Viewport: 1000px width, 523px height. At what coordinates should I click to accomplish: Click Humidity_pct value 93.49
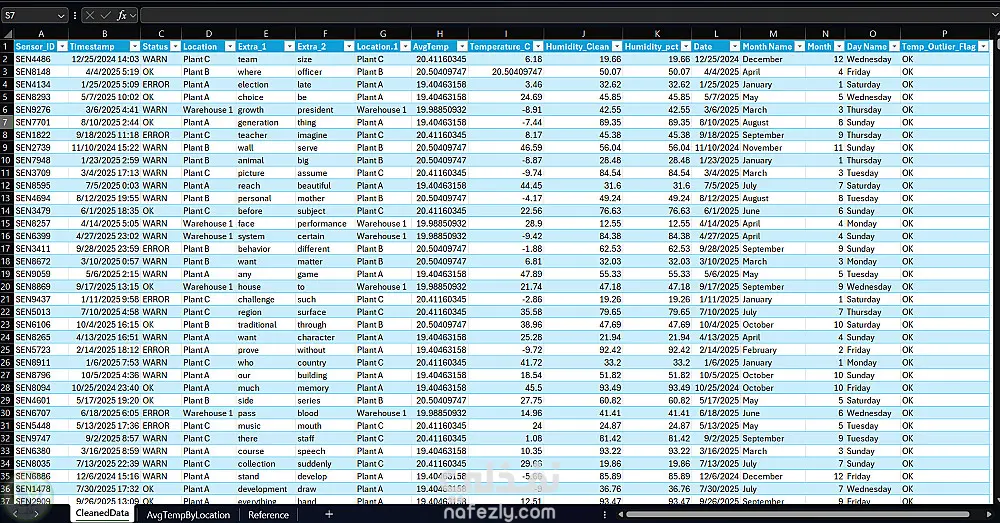pyautogui.click(x=658, y=388)
